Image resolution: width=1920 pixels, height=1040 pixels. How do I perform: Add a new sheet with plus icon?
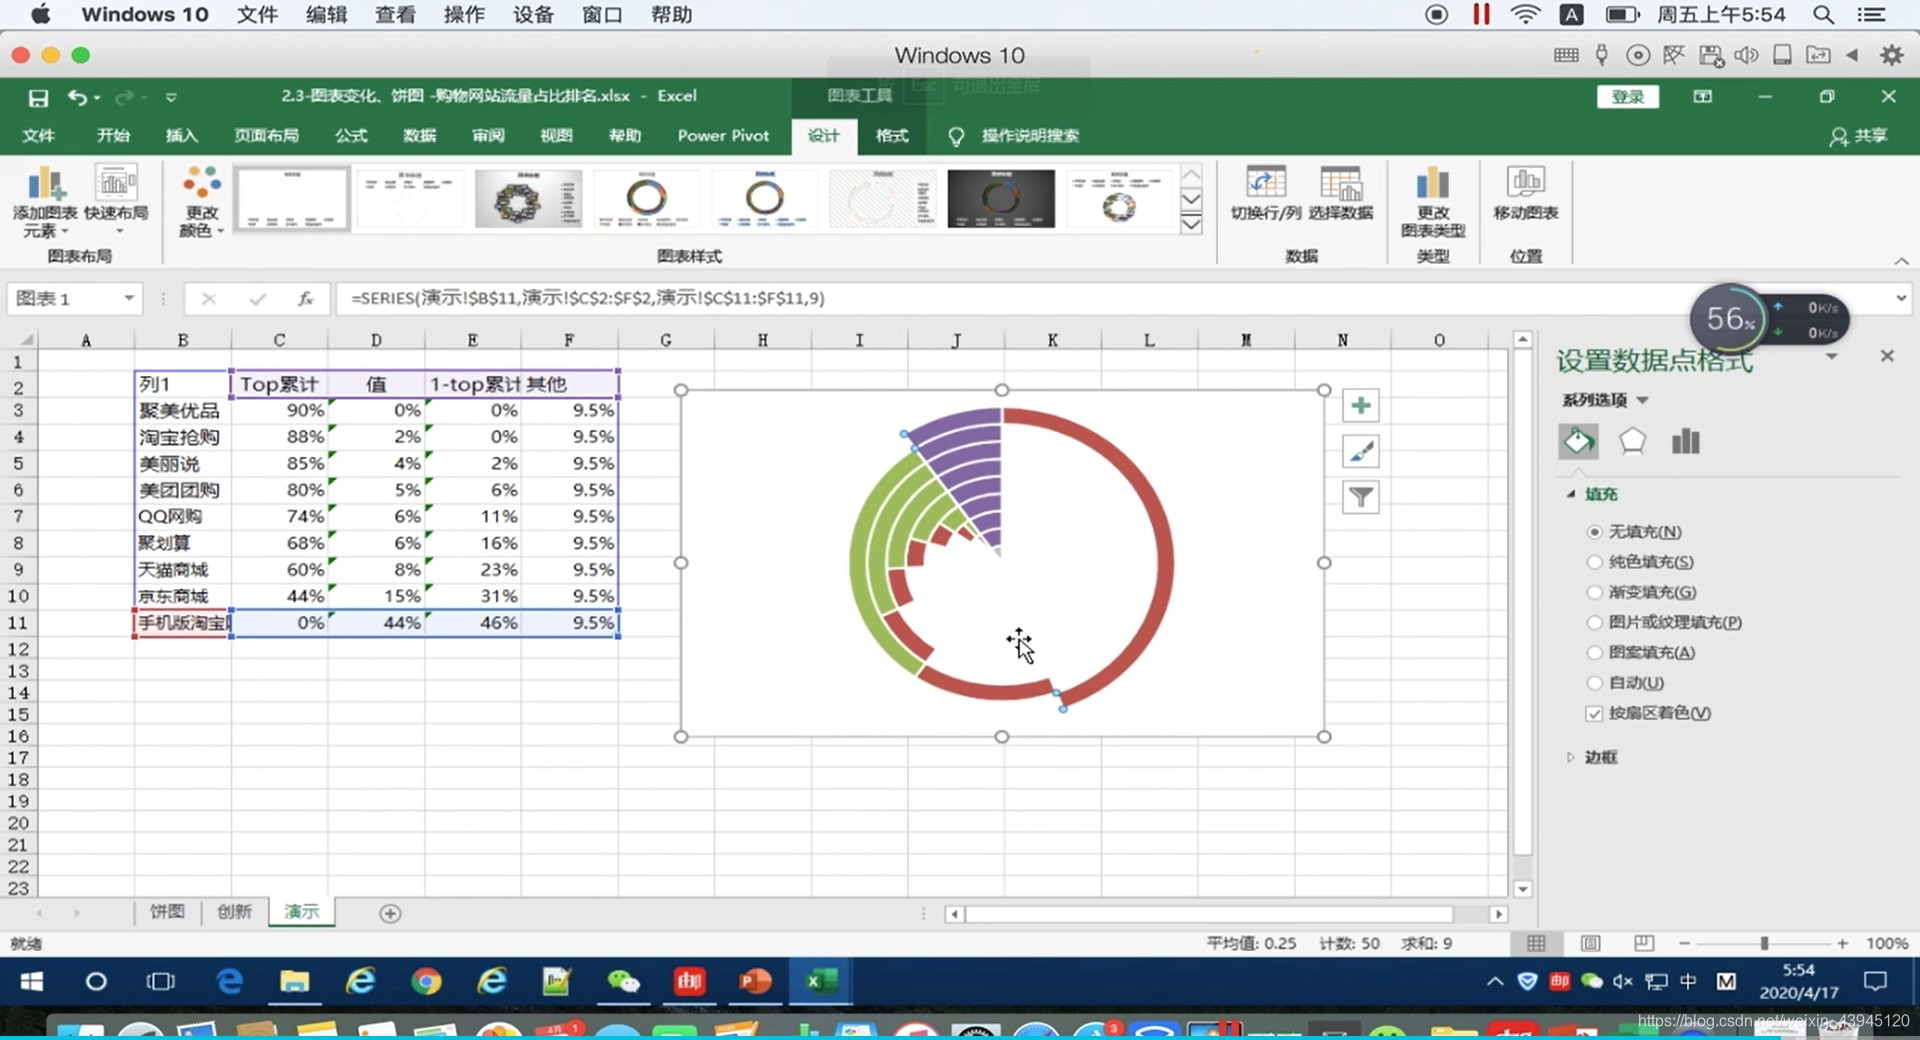(x=390, y=913)
